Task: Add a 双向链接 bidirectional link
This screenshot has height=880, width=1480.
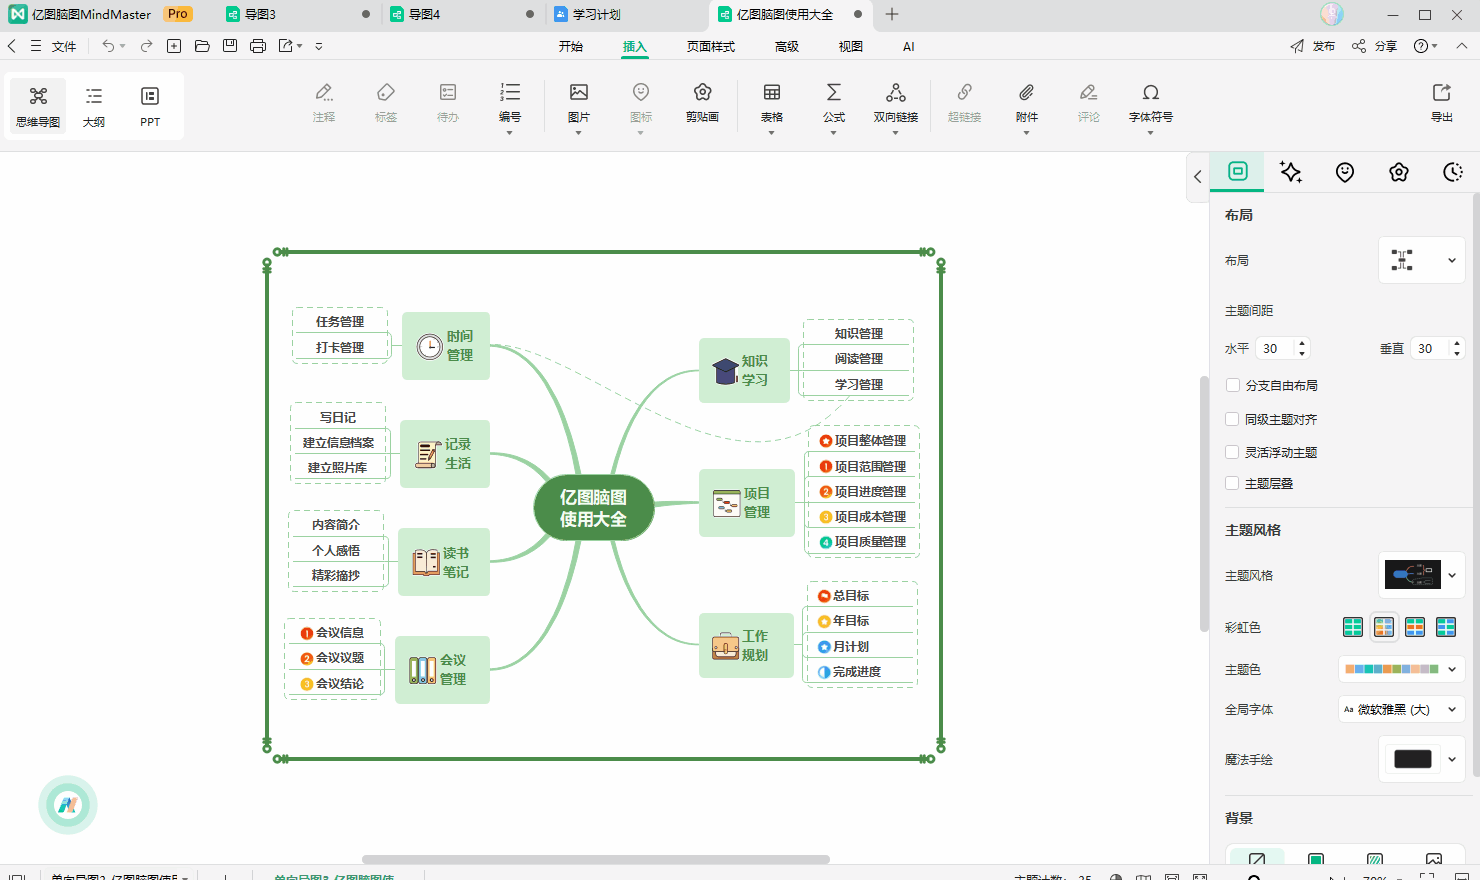Action: [x=896, y=106]
